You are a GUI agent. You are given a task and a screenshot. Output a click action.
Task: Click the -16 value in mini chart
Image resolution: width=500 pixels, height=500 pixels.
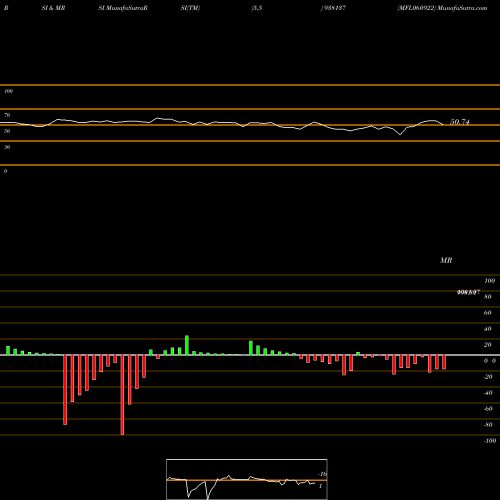pyautogui.click(x=322, y=474)
